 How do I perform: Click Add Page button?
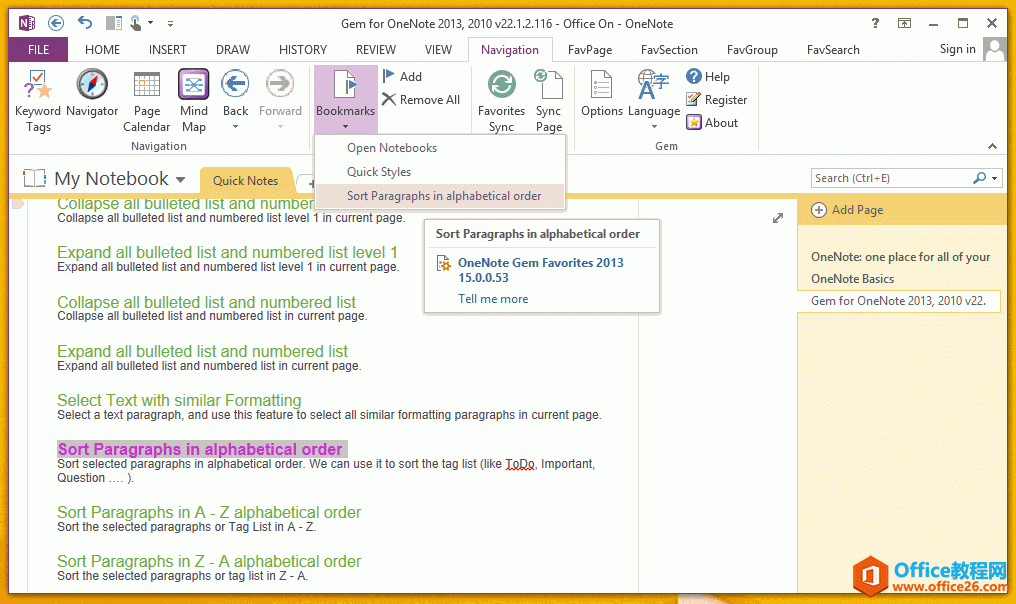coord(848,210)
